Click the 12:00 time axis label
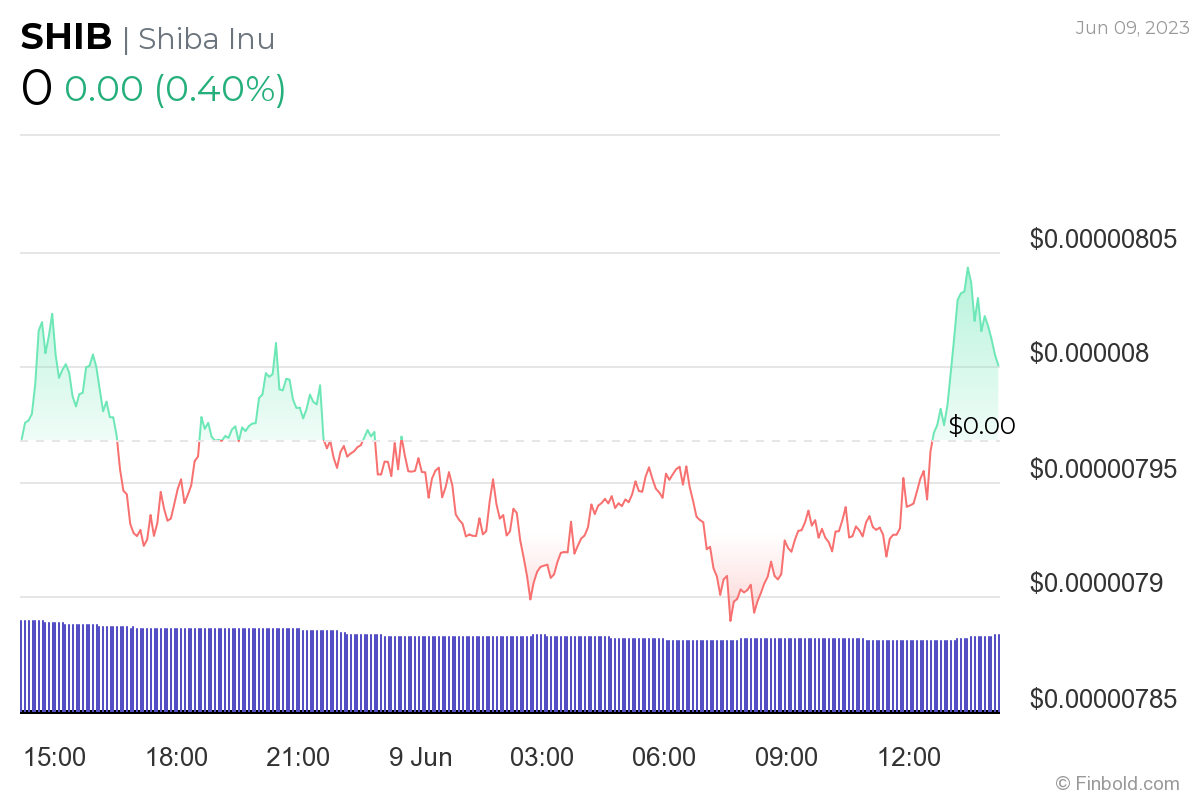Viewport: 1200px width, 800px height. point(909,757)
